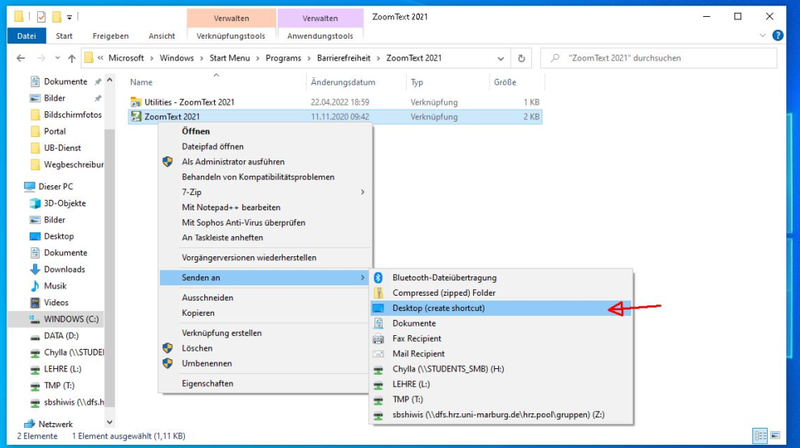Screen dimensions: 800x448
Task: Open the Verknüpfungstools tab
Action: pos(231,36)
